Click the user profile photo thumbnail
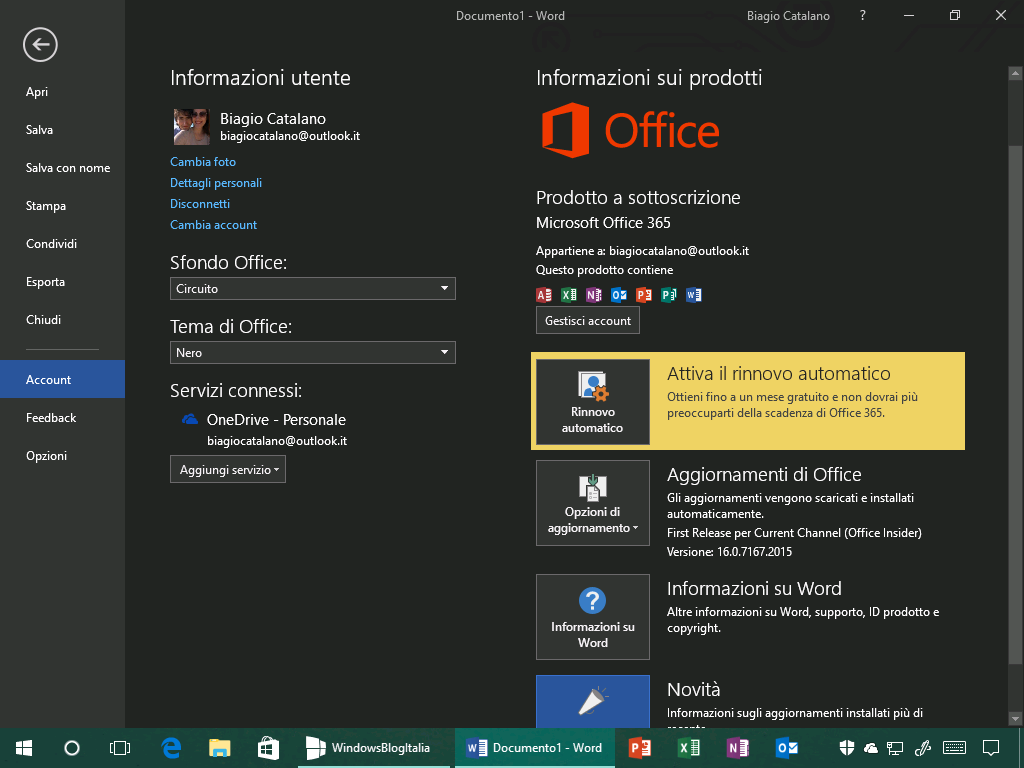Screen dimensions: 1024x768 coord(191,127)
